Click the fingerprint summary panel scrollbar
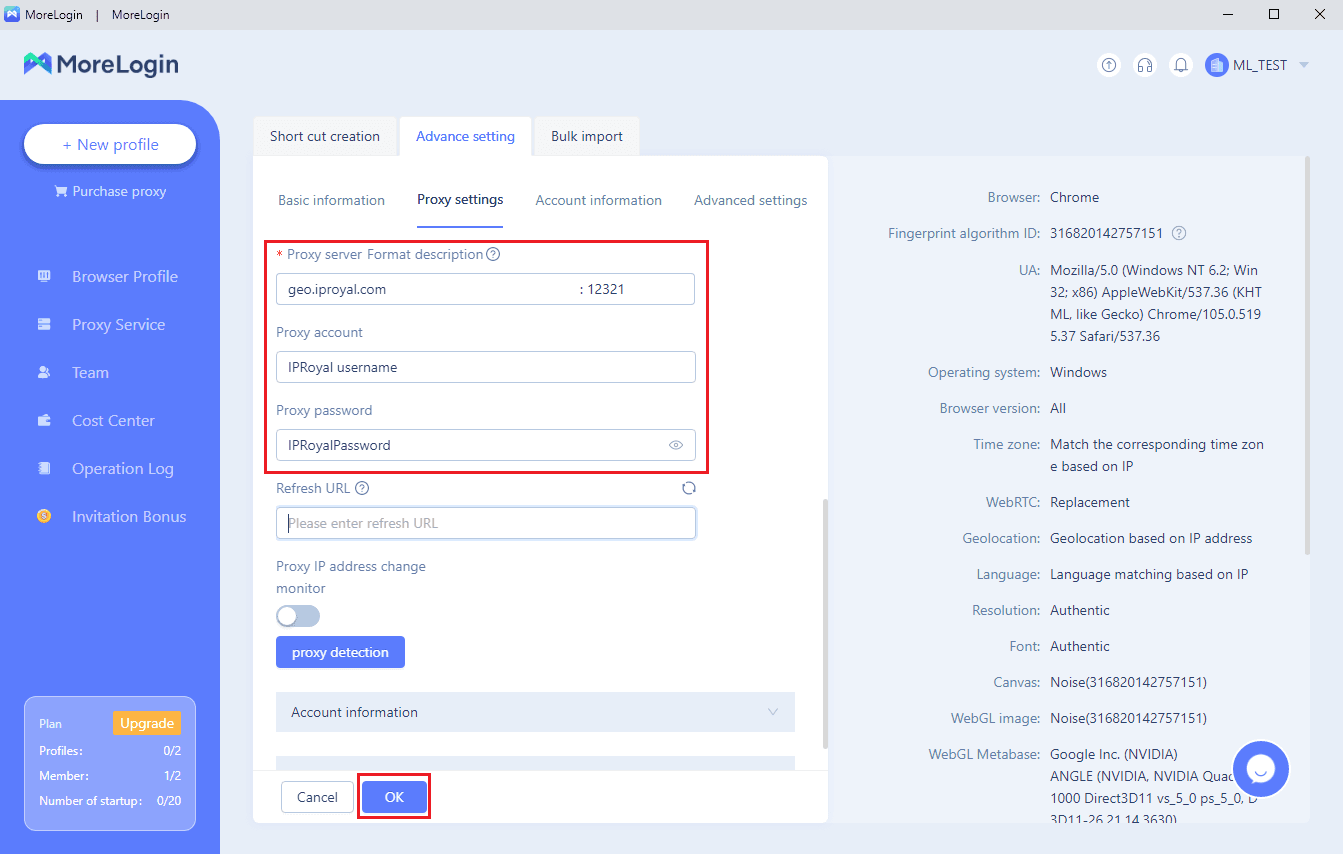 [1306, 355]
